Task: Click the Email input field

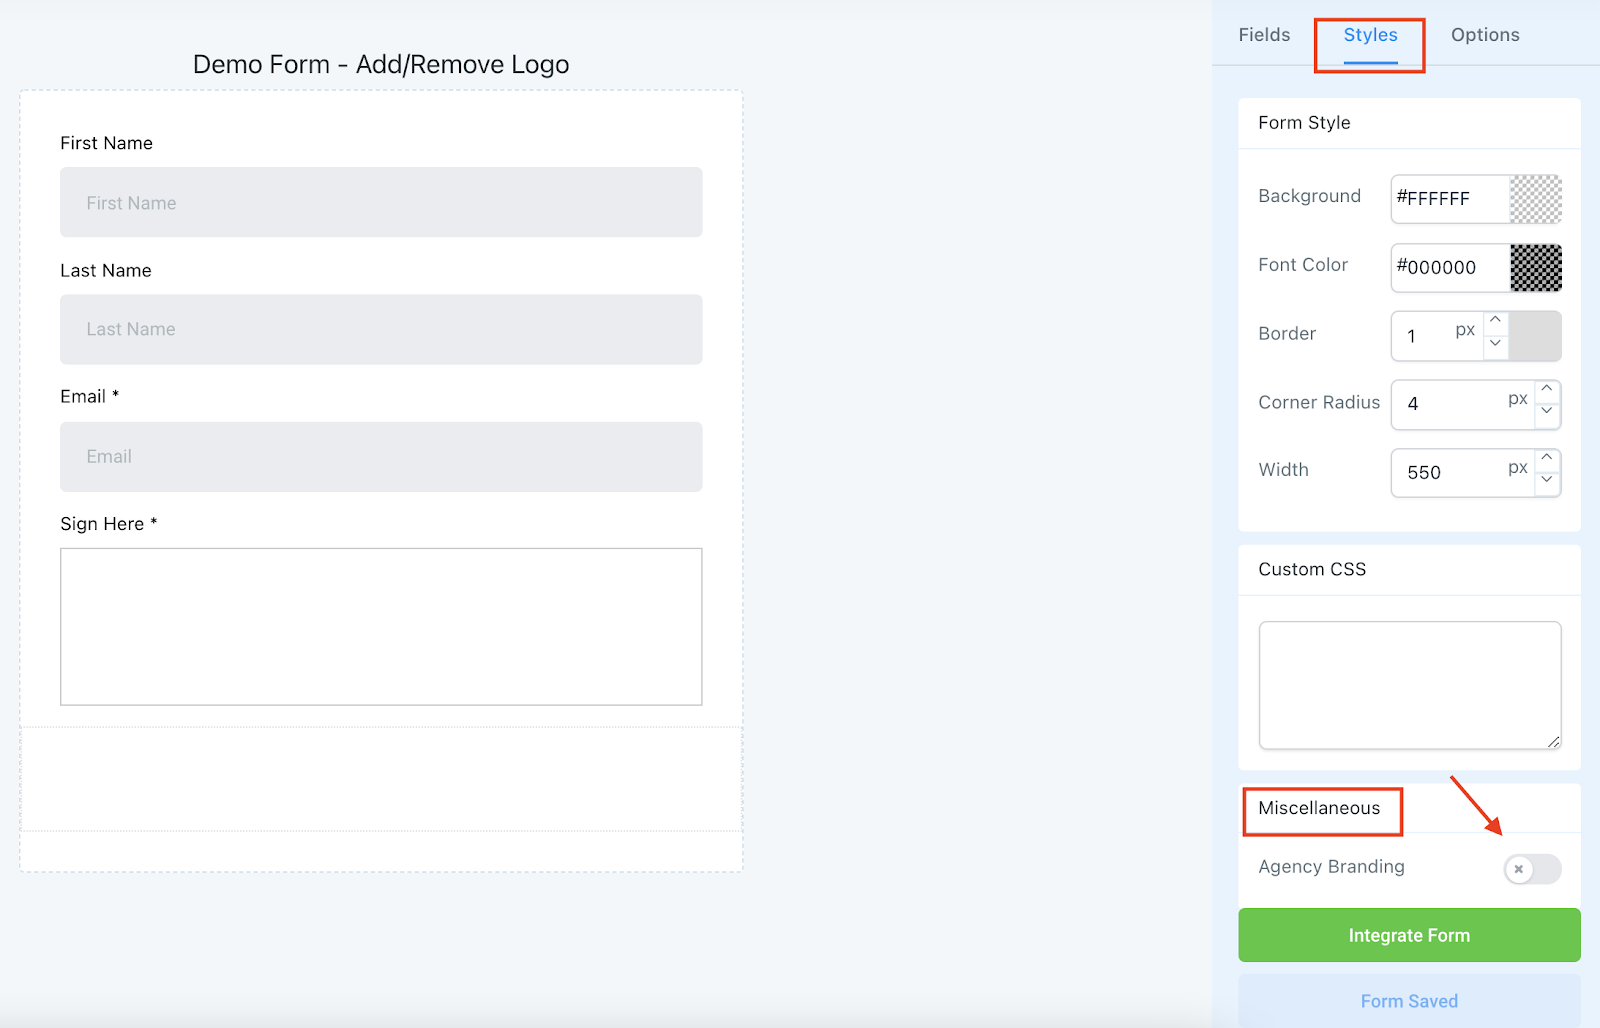Action: [381, 456]
